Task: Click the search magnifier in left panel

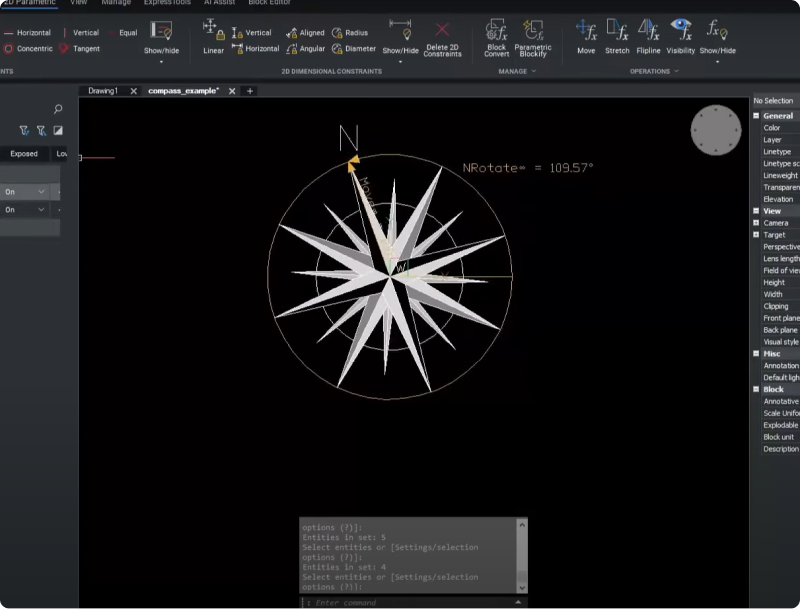Action: [x=58, y=109]
